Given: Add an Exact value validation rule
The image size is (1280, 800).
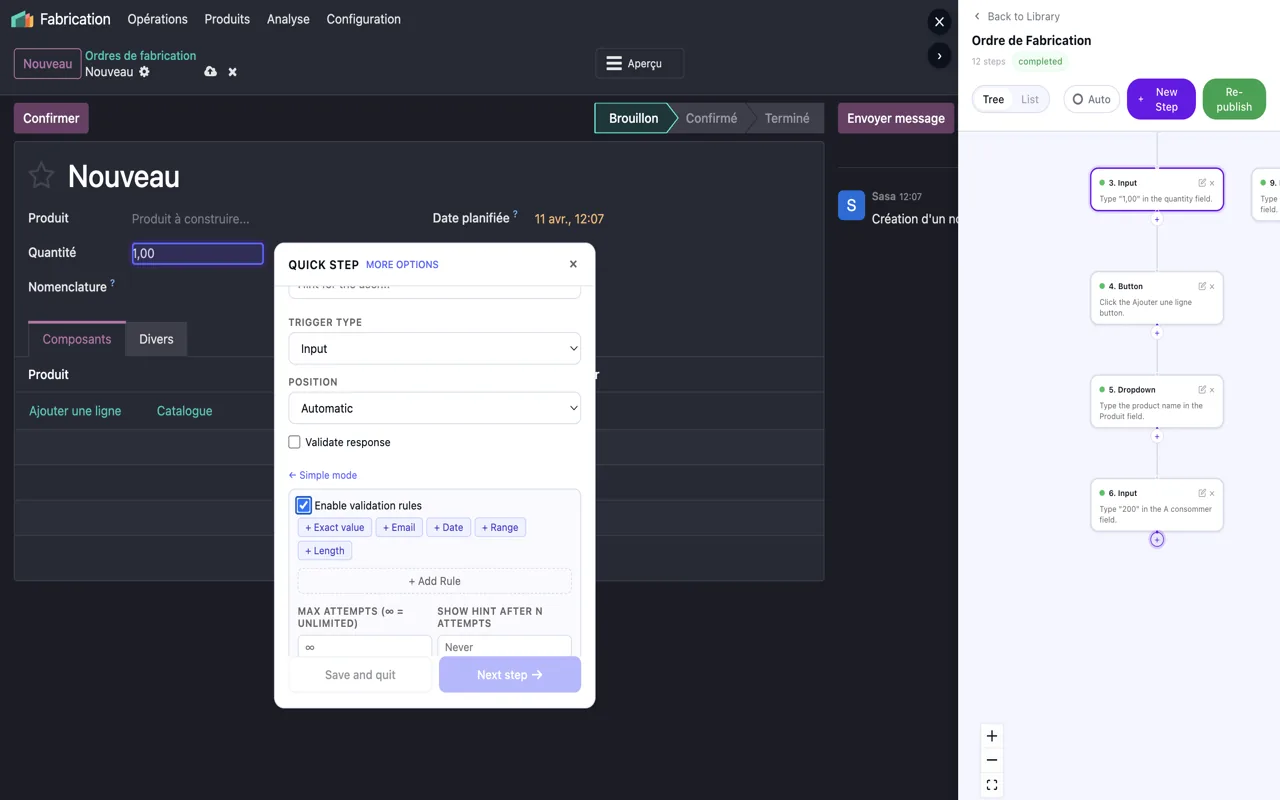Looking at the screenshot, I should (335, 527).
